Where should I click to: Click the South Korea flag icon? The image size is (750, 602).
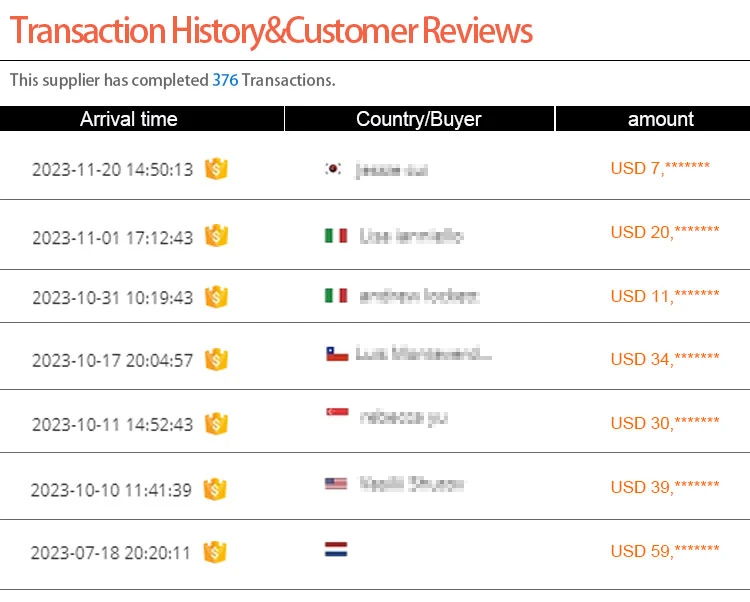tap(334, 169)
